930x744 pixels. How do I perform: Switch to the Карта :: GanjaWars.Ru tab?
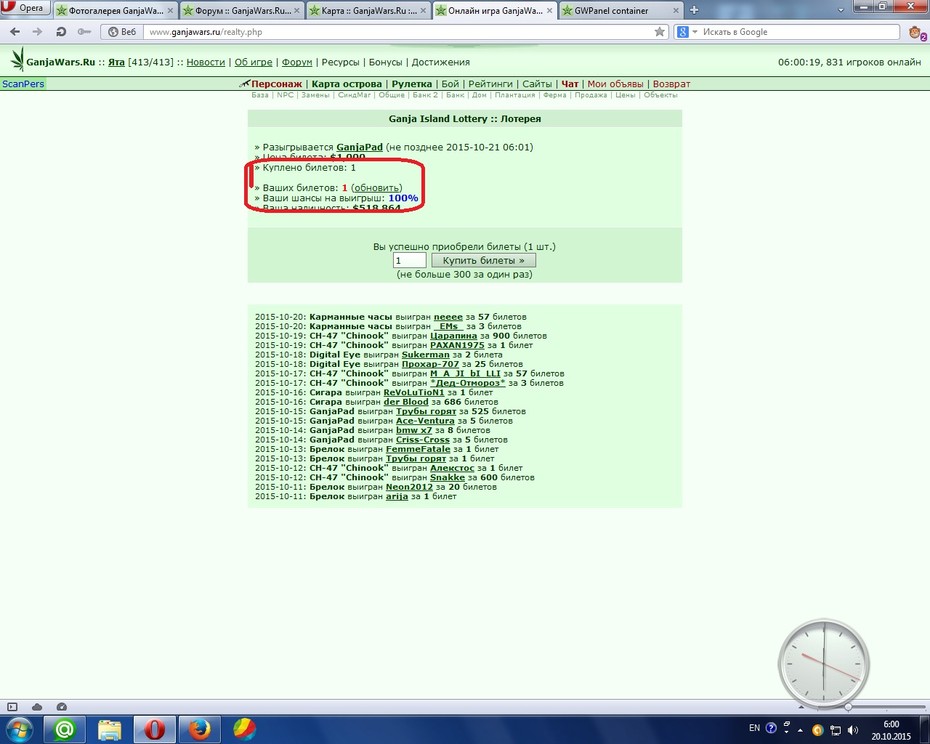coord(369,11)
